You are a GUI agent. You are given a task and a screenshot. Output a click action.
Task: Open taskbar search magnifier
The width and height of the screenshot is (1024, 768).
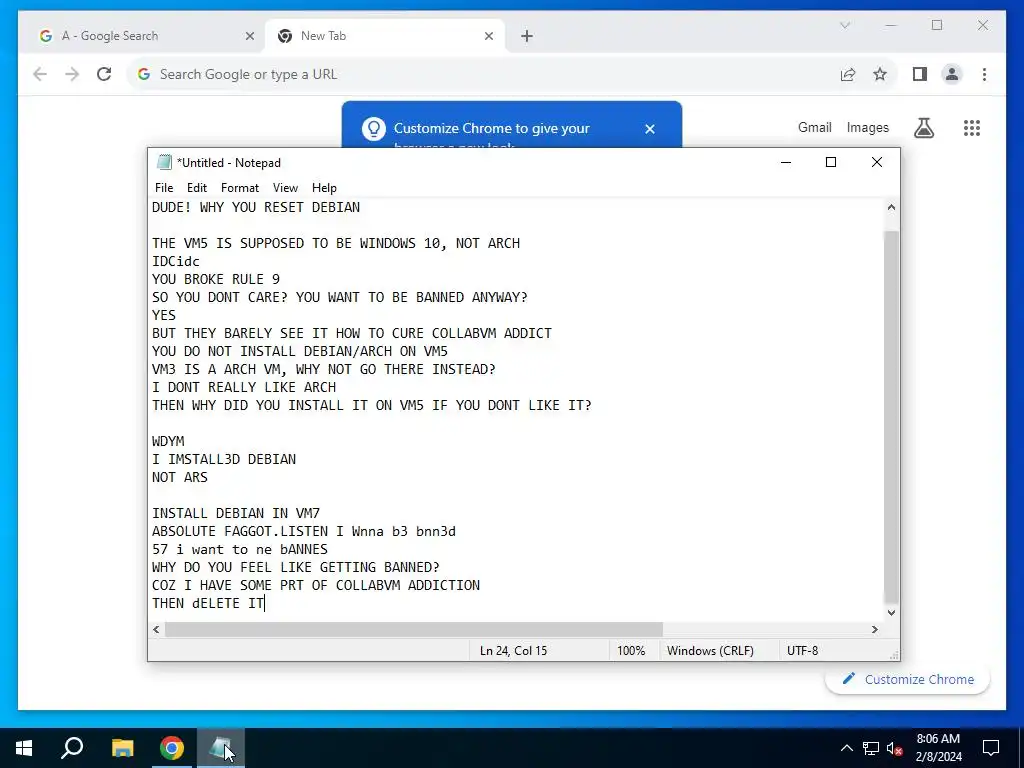click(72, 748)
